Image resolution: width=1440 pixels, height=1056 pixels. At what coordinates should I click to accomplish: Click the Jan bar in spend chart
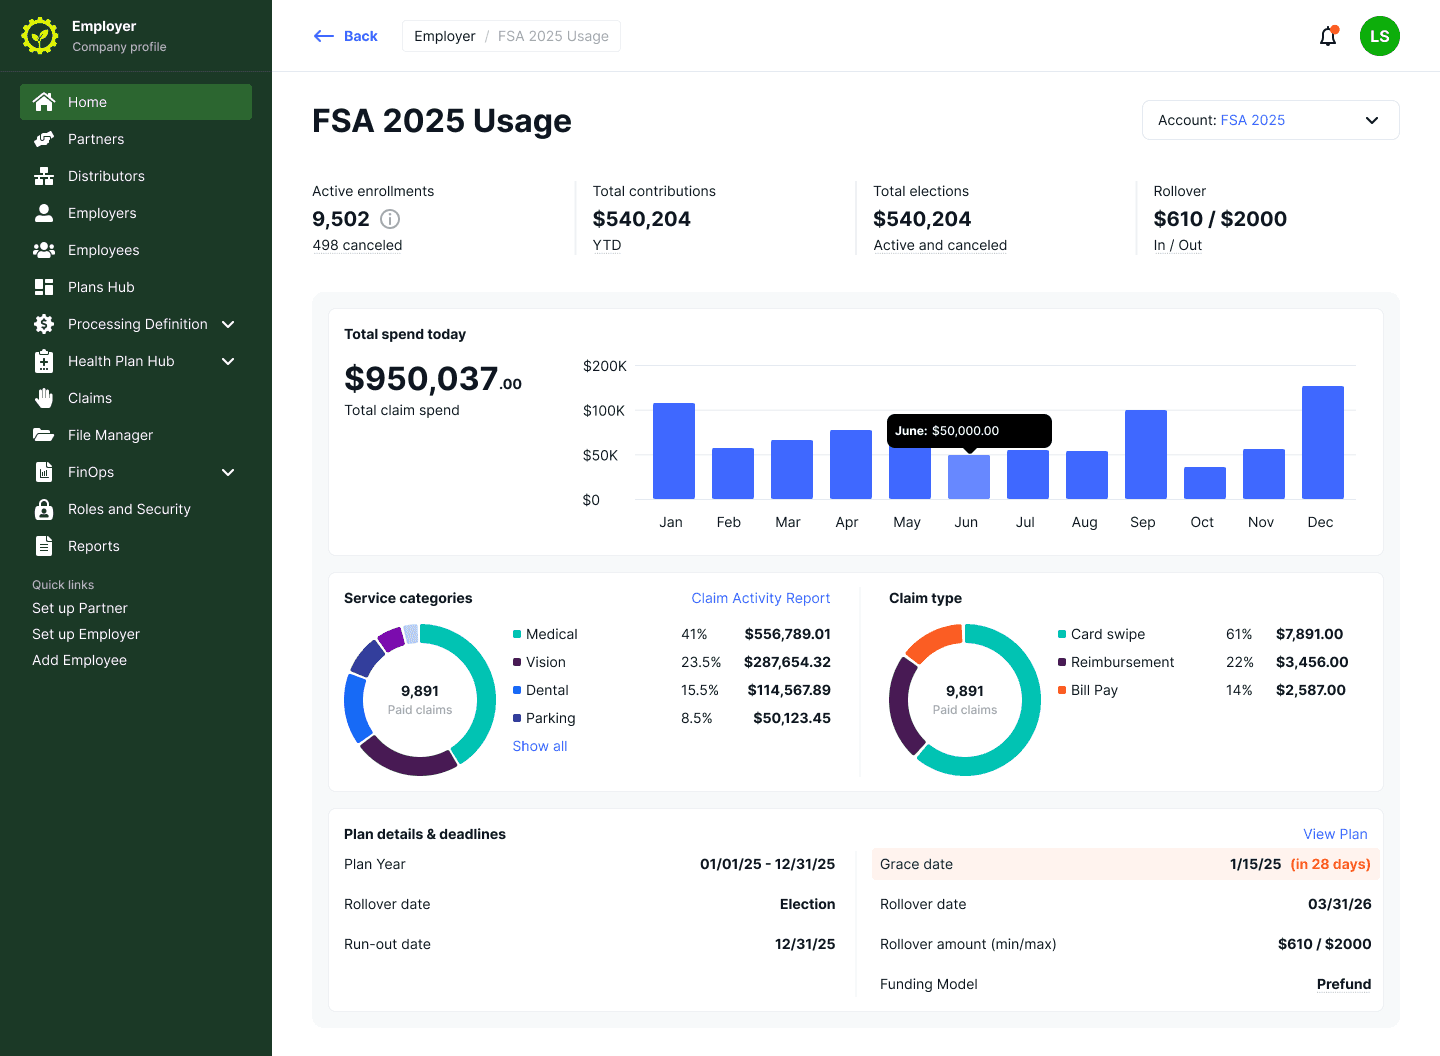pos(674,451)
